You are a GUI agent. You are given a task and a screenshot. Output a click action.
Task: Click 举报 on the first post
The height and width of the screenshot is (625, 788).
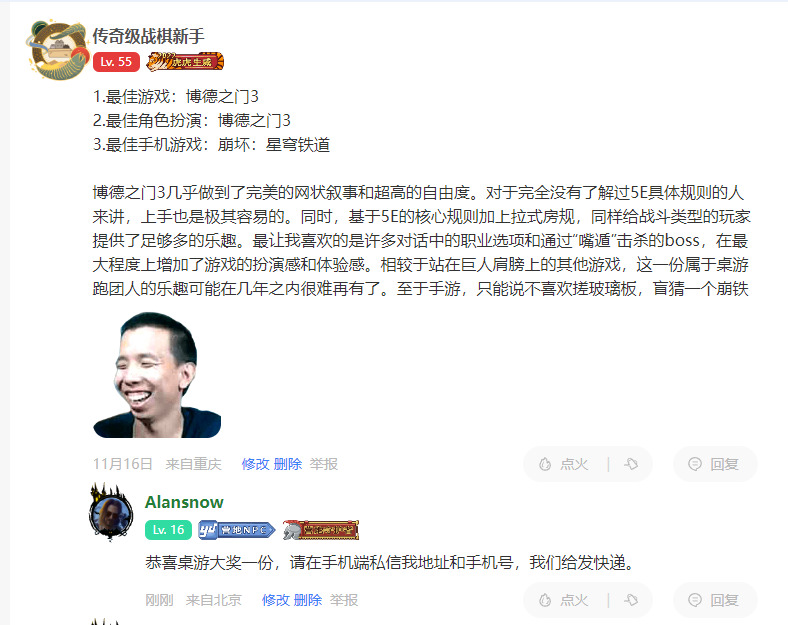[324, 464]
